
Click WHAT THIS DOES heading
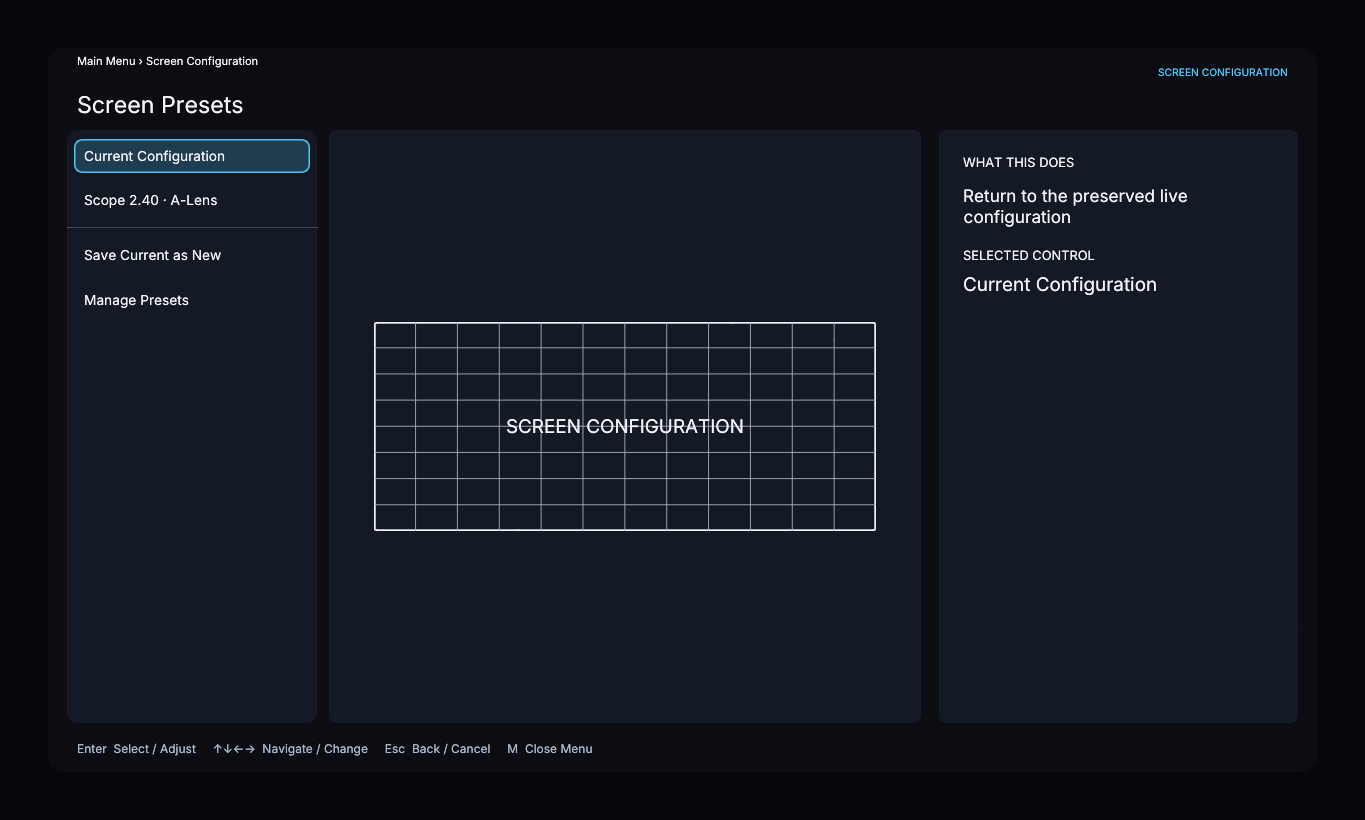(1018, 162)
